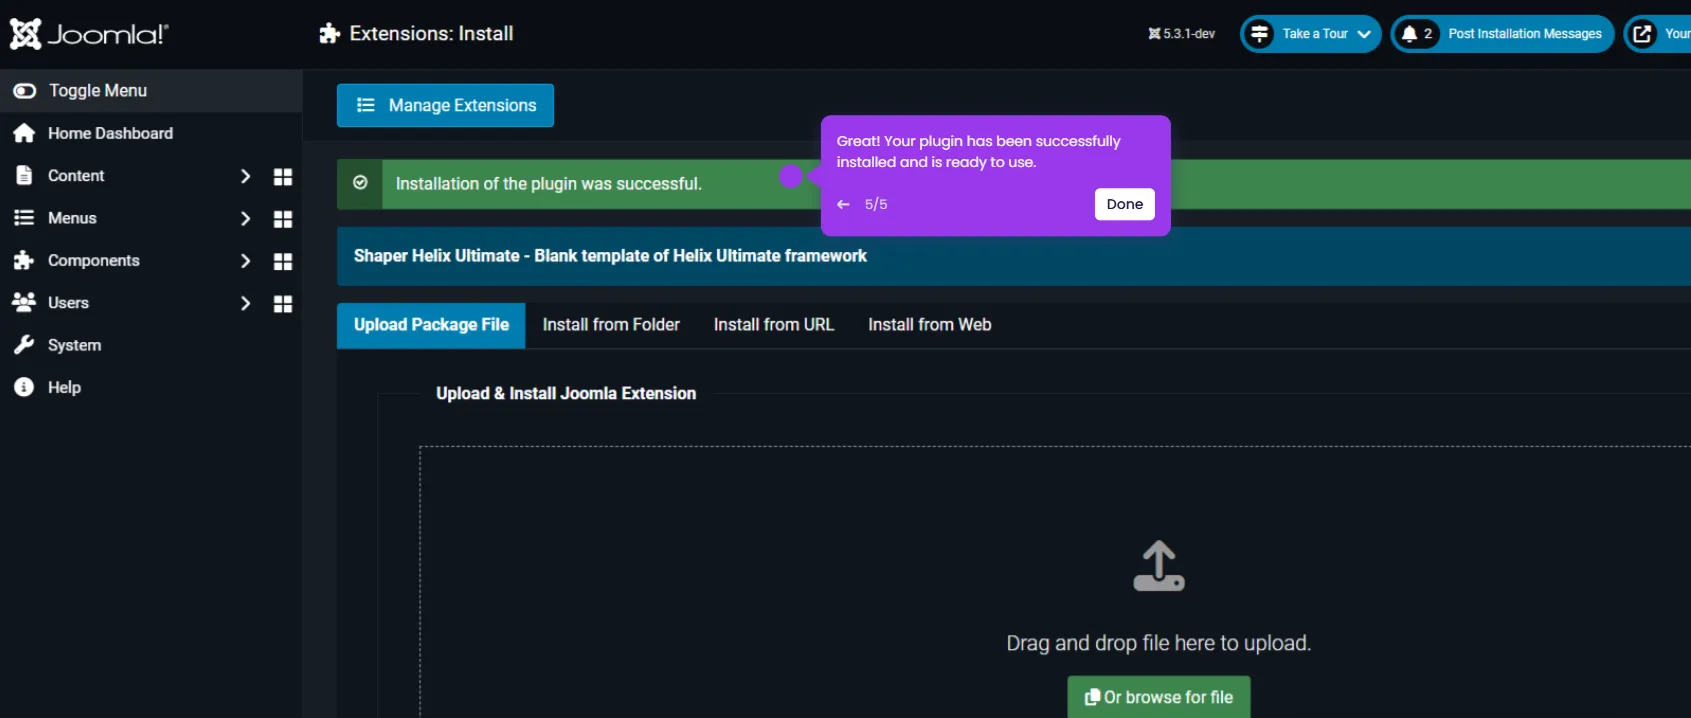This screenshot has height=718, width=1691.
Task: Click Done in the tour popup
Action: tap(1125, 204)
